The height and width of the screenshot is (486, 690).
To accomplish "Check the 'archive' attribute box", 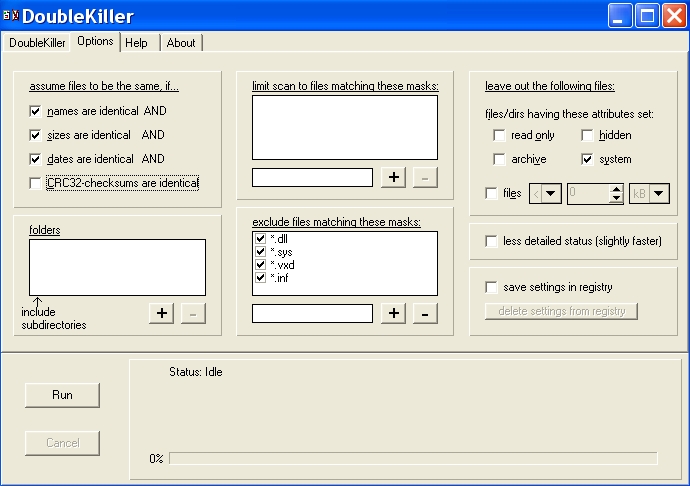I will (499, 159).
